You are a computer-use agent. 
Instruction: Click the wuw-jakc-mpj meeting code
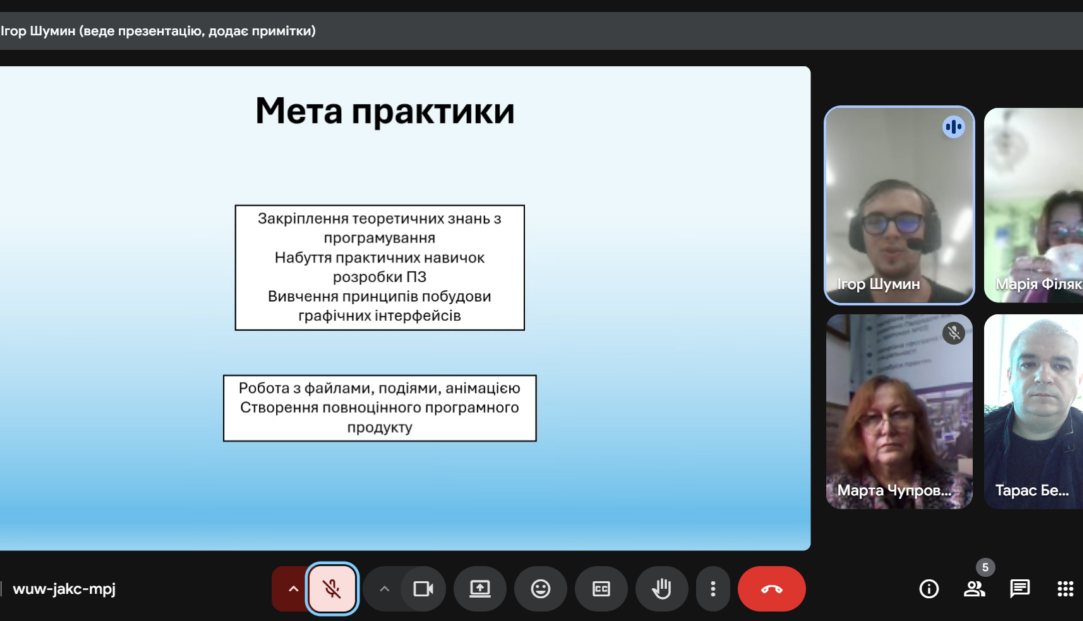click(x=64, y=589)
